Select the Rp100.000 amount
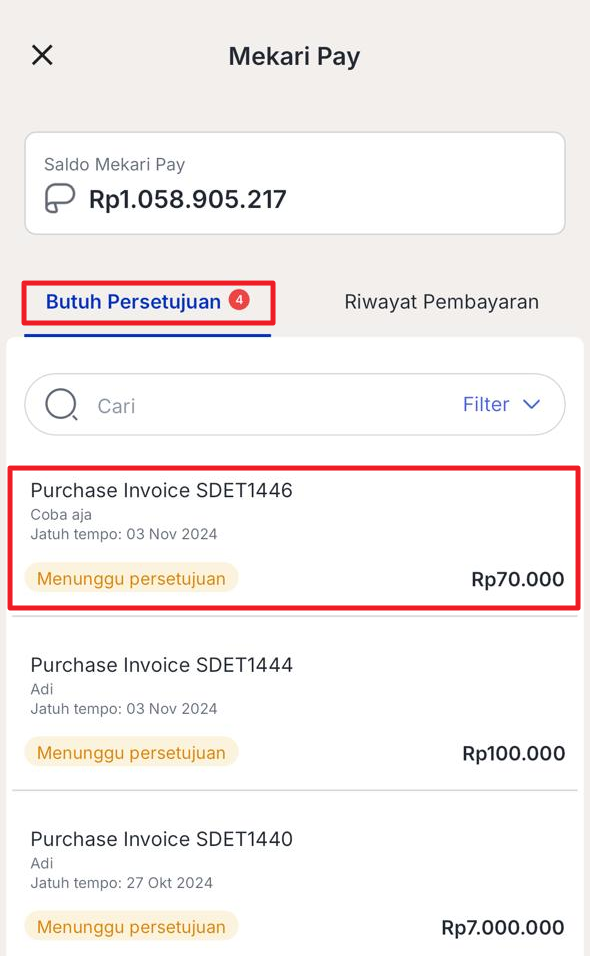 click(513, 753)
